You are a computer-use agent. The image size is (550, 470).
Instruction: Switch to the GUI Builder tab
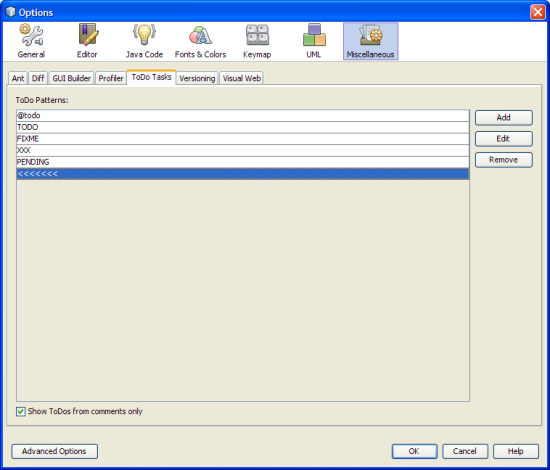point(72,78)
